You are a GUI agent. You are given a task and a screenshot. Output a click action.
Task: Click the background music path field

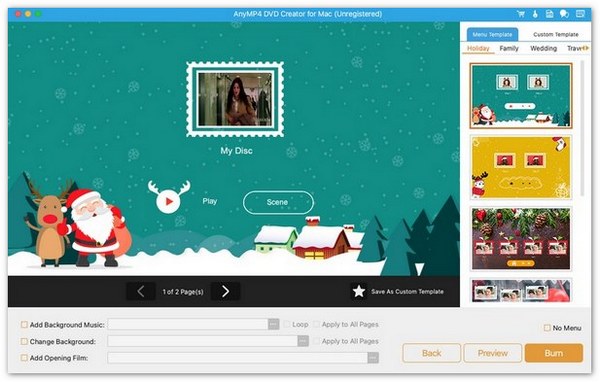click(188, 325)
